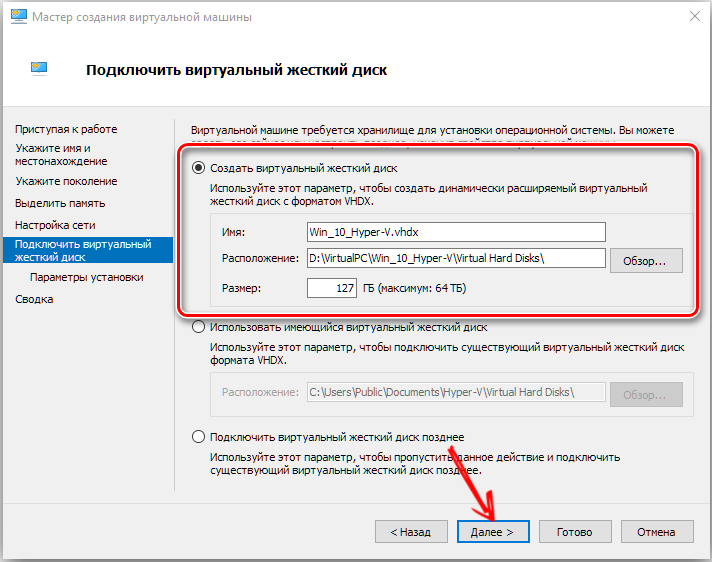Select 'Создать виртуальный жесткий диск' radio option

coord(199,168)
